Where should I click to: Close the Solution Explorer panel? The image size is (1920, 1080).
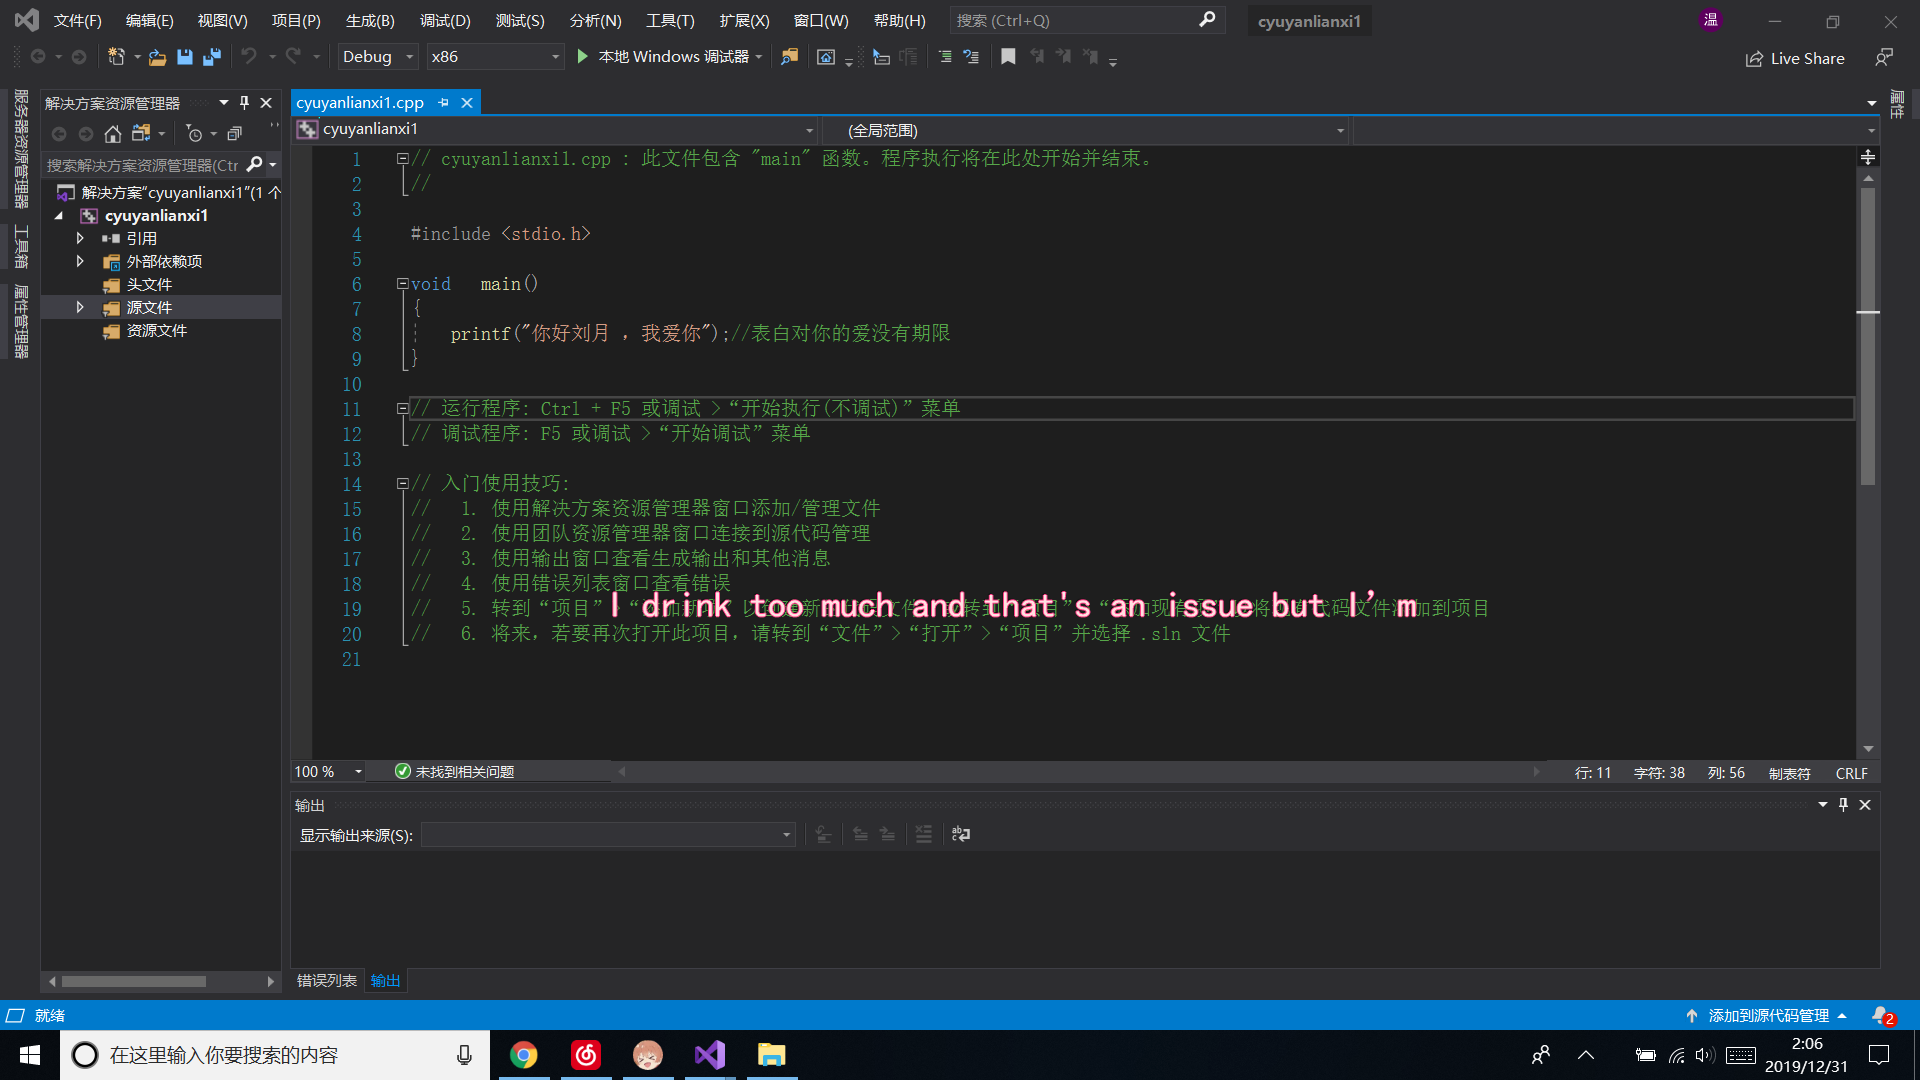click(x=266, y=102)
